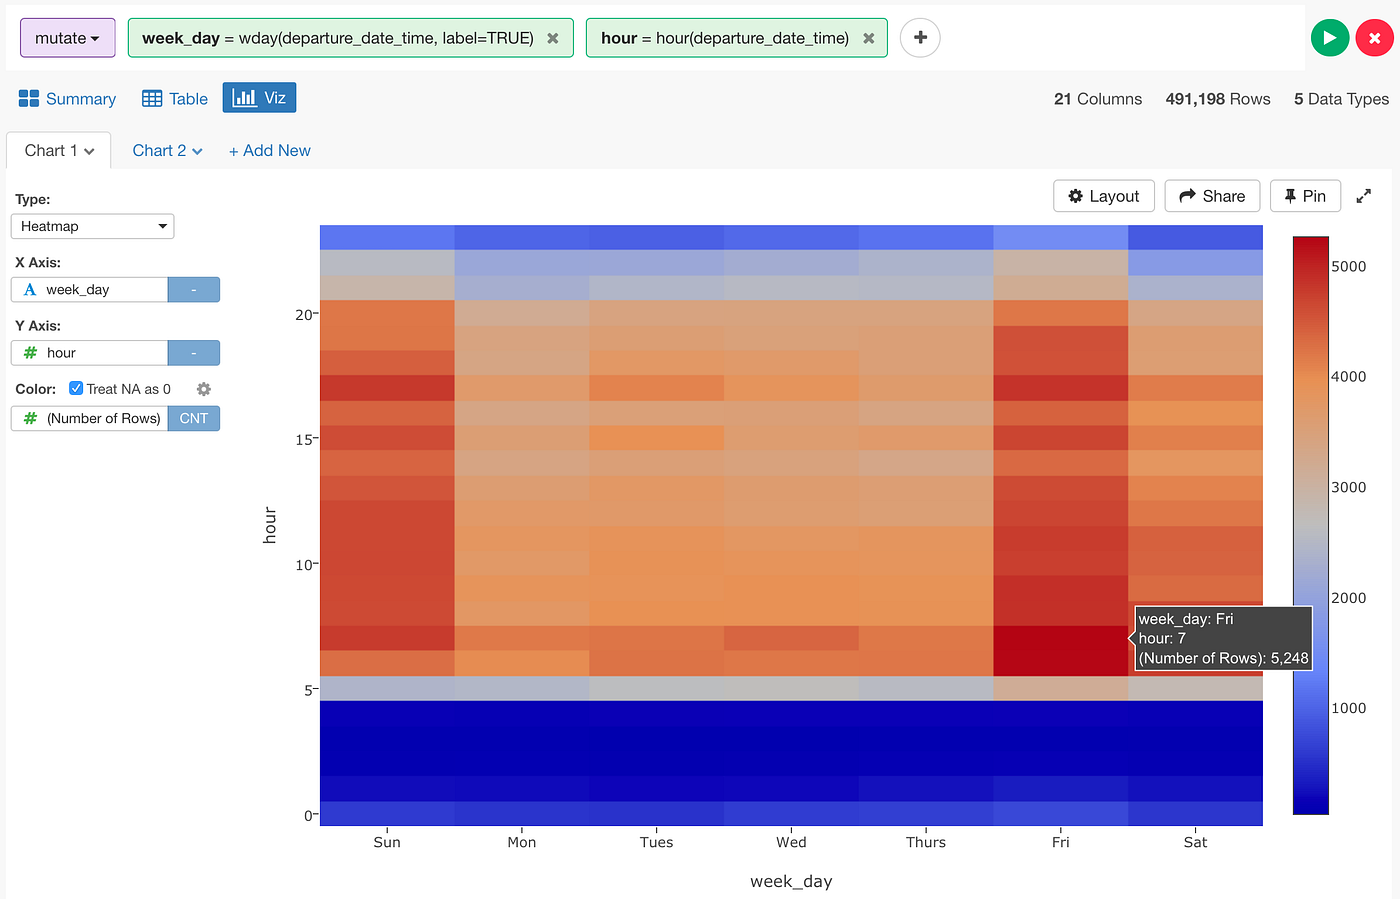Click the red cancel icon

click(x=1375, y=37)
